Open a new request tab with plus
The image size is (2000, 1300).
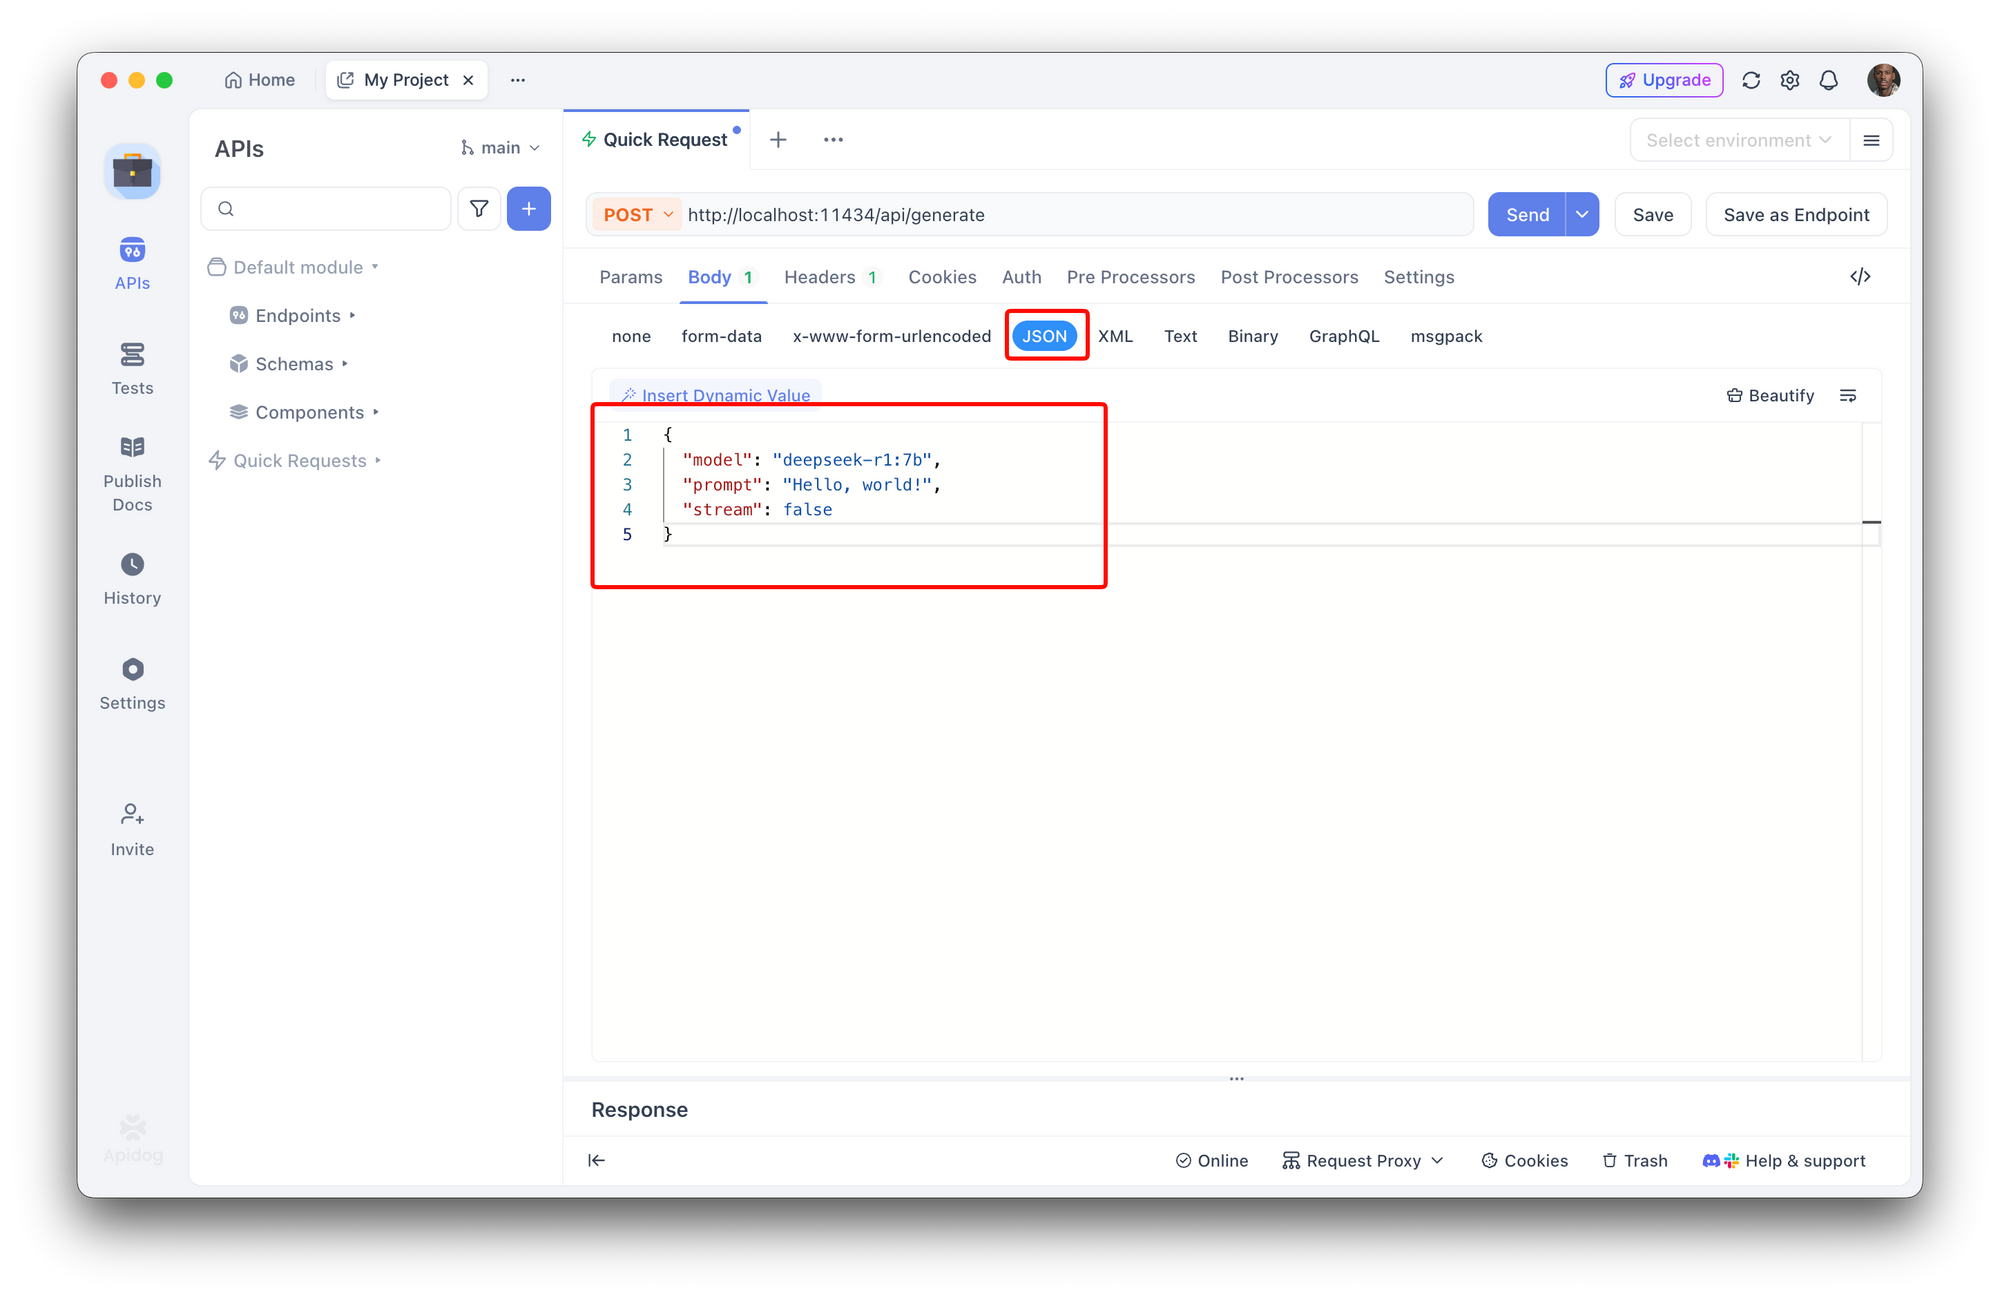click(x=778, y=140)
